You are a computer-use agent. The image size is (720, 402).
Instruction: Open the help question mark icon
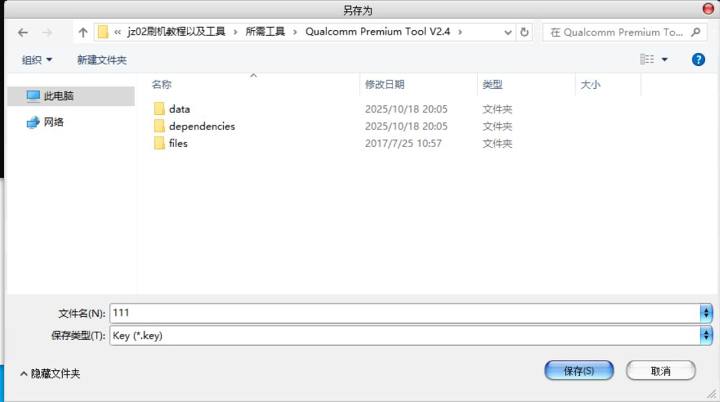[698, 59]
